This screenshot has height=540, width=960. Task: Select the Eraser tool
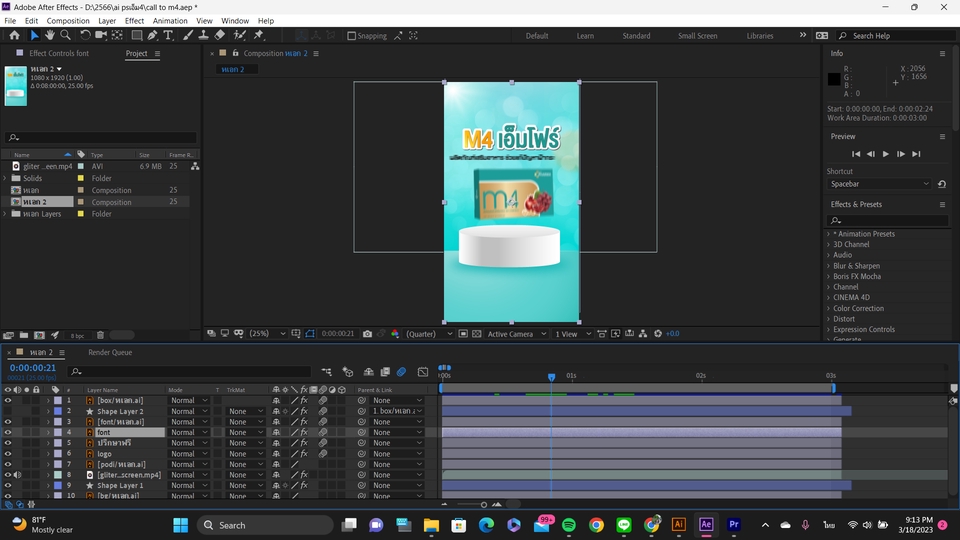point(220,36)
